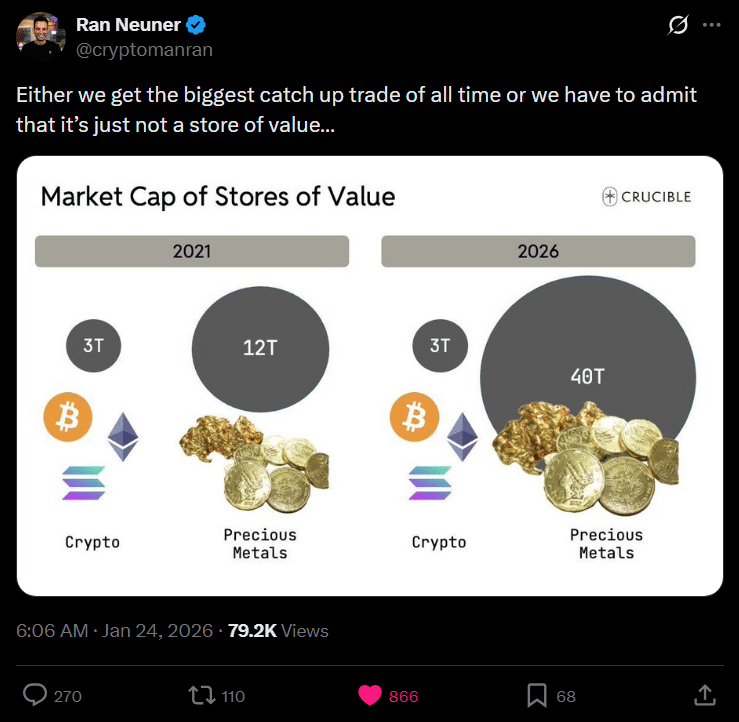Click the 6:06 AM Jan 24, 2026 timestamp
Image resolution: width=739 pixels, height=722 pixels.
pos(115,631)
